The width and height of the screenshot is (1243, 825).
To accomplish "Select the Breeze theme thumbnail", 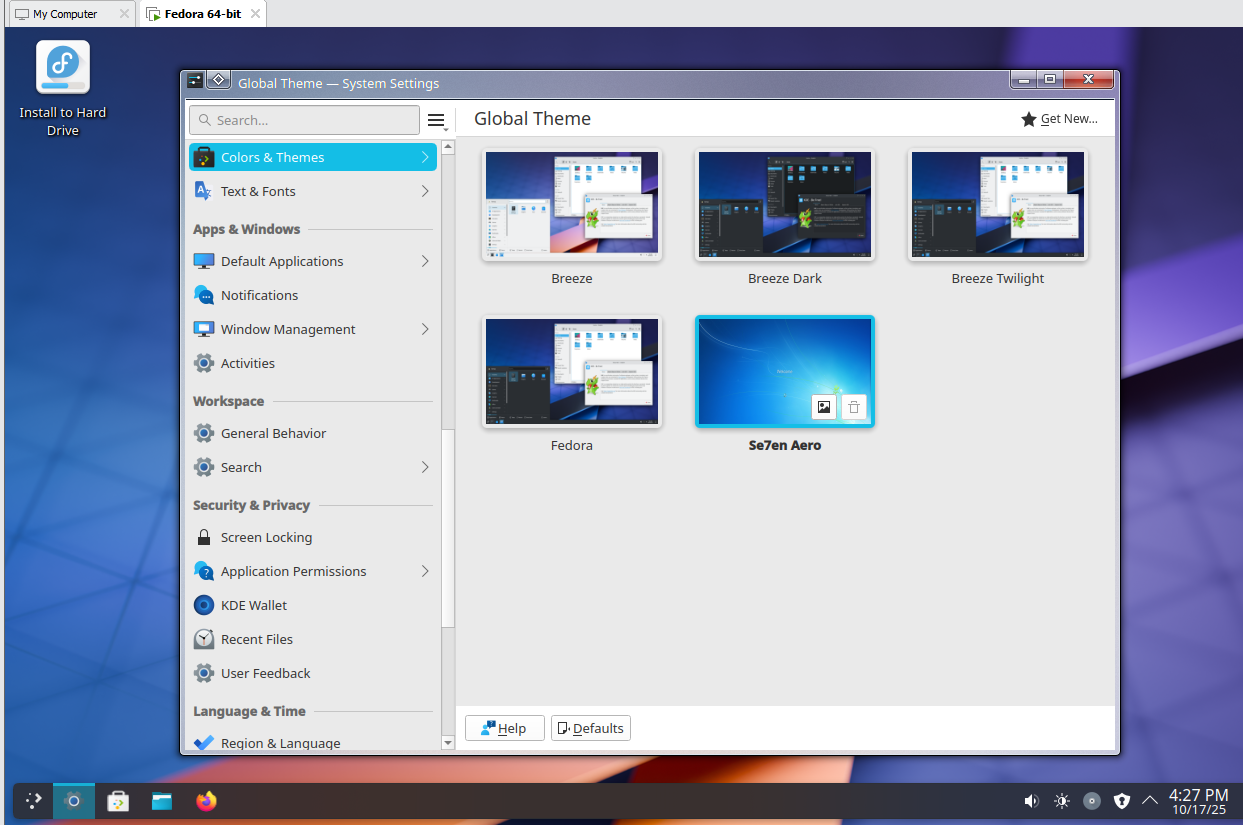I will 572,206.
